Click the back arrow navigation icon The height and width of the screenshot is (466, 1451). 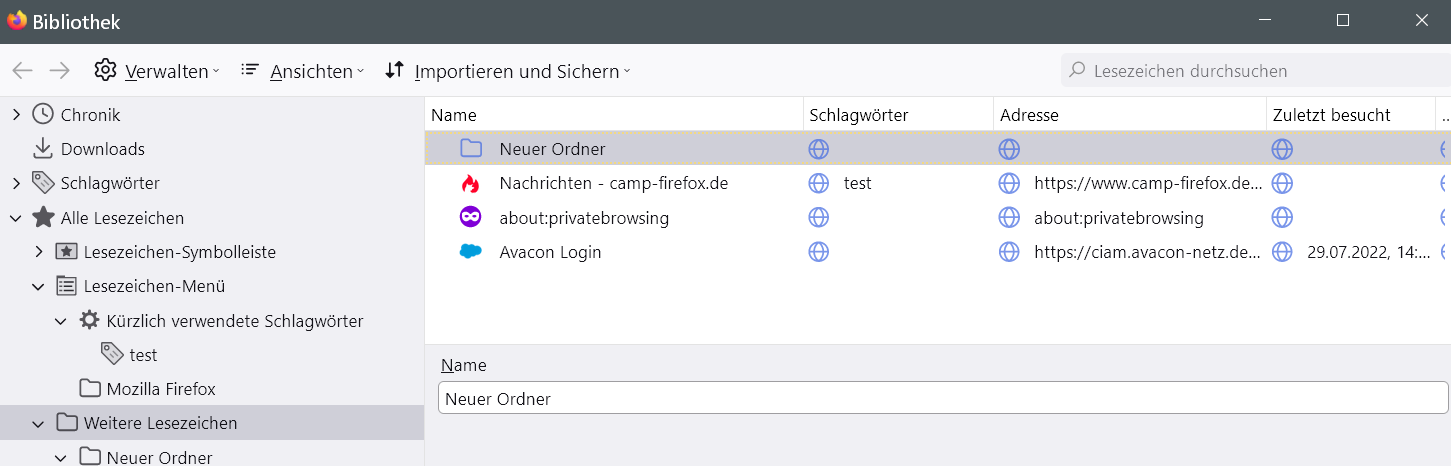click(22, 71)
